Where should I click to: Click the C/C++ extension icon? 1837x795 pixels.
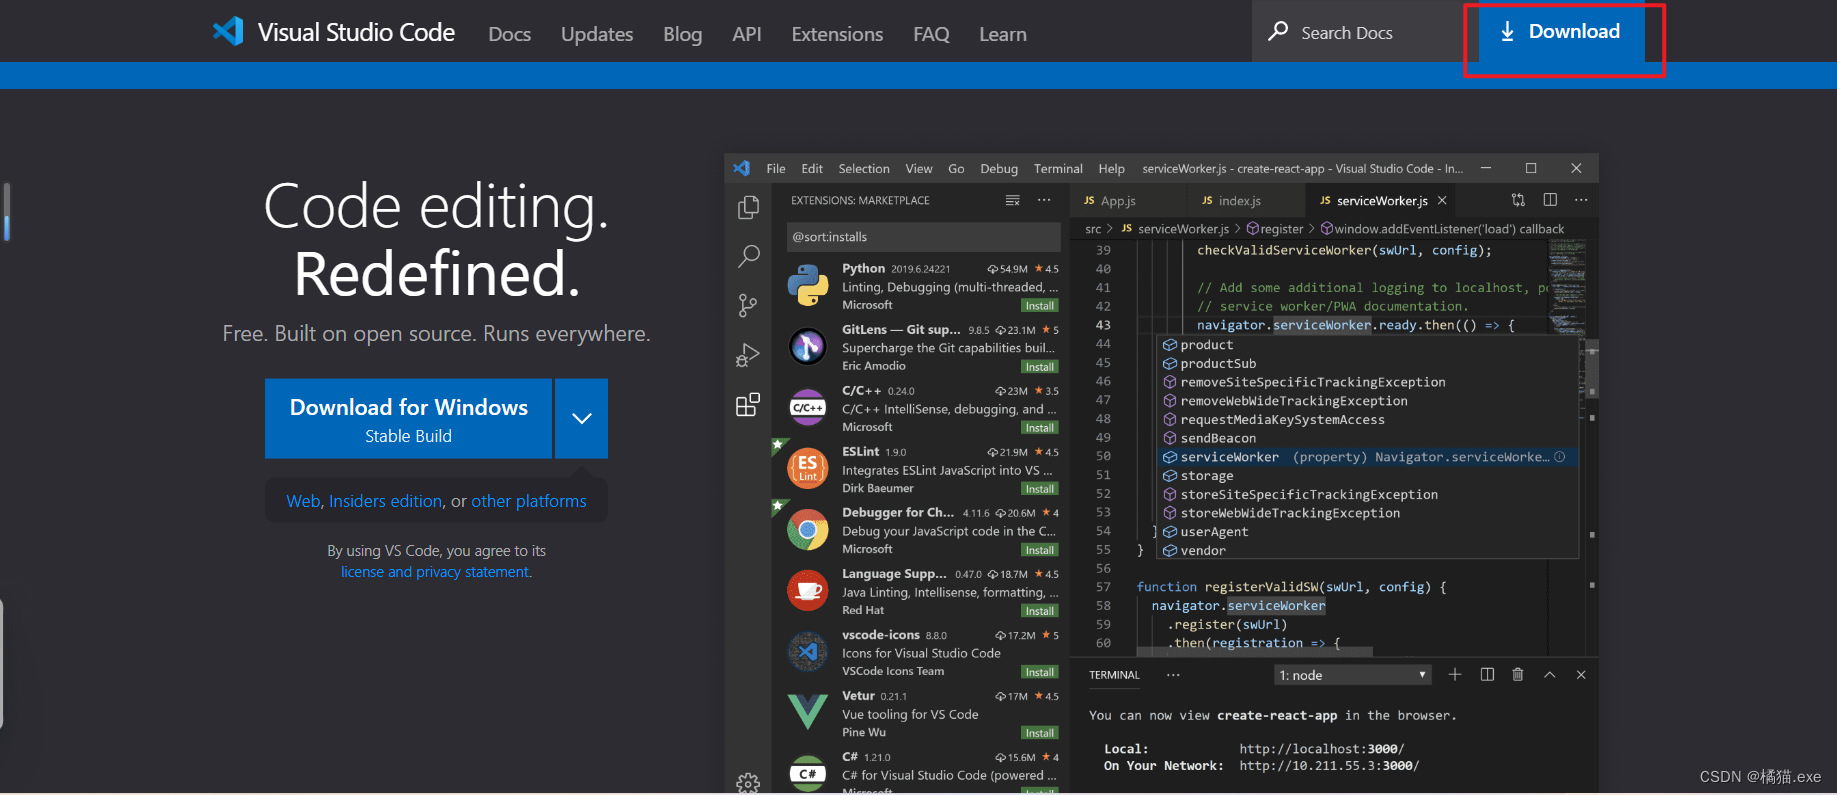point(808,407)
